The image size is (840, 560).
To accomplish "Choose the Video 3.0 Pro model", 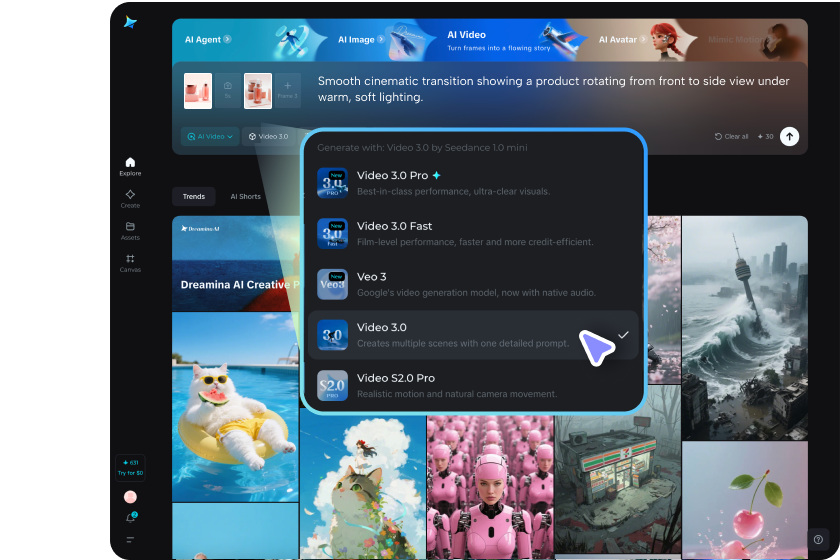I will (474, 183).
